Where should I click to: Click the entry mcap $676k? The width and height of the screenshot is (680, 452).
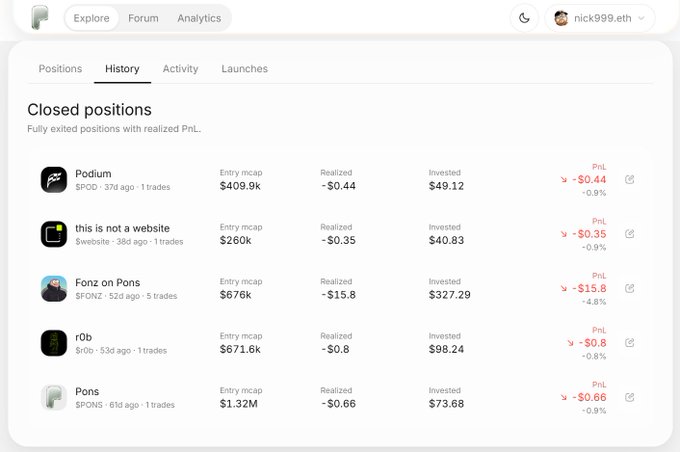pyautogui.click(x=235, y=295)
